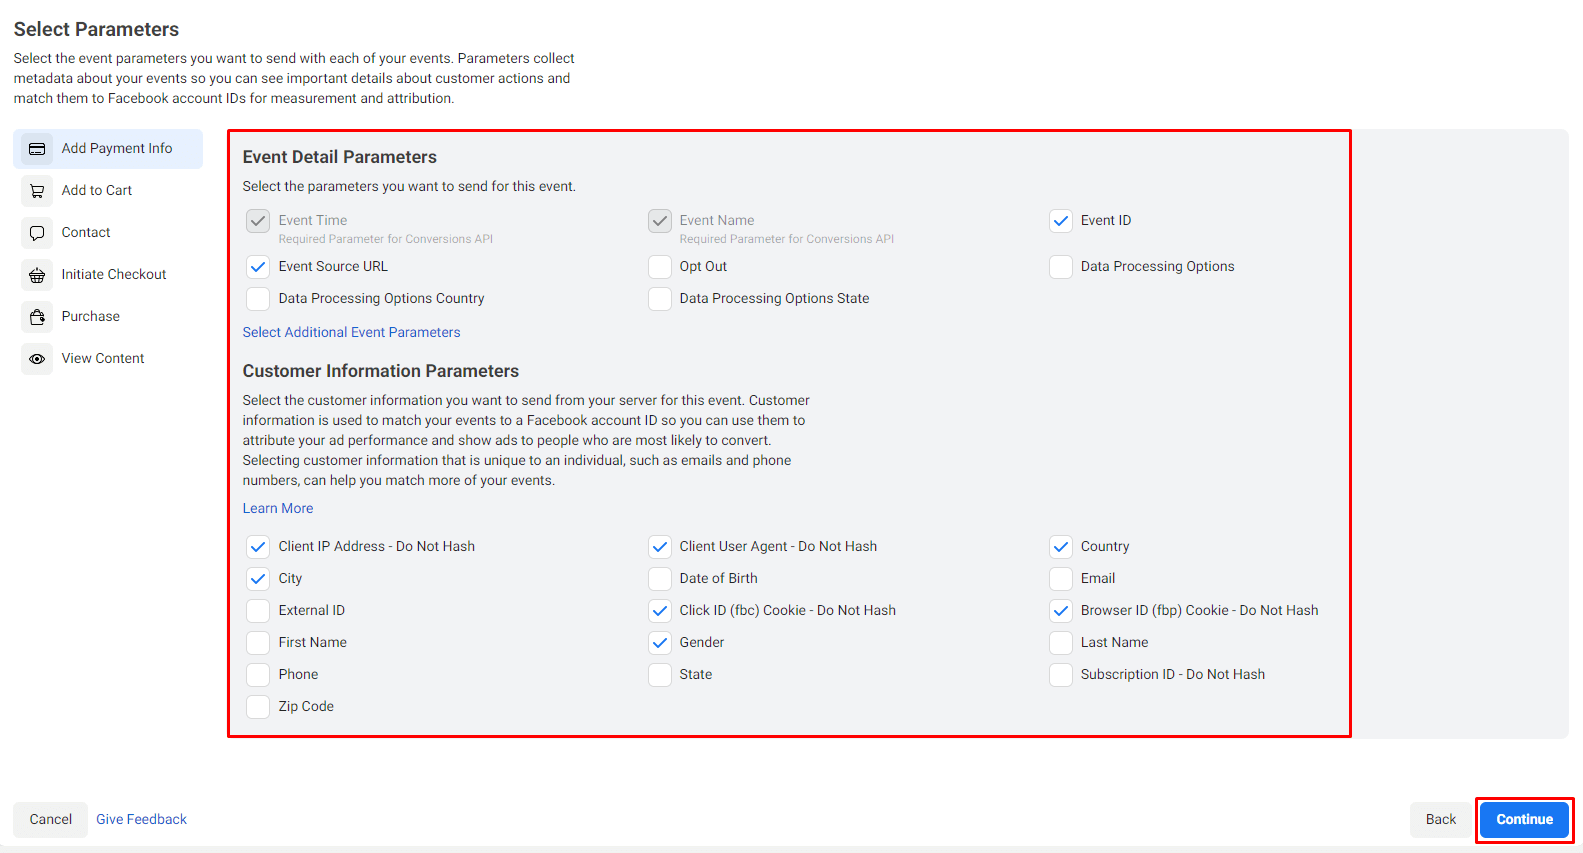Check the Data Processing Options box
This screenshot has width=1583, height=853.
click(1061, 267)
